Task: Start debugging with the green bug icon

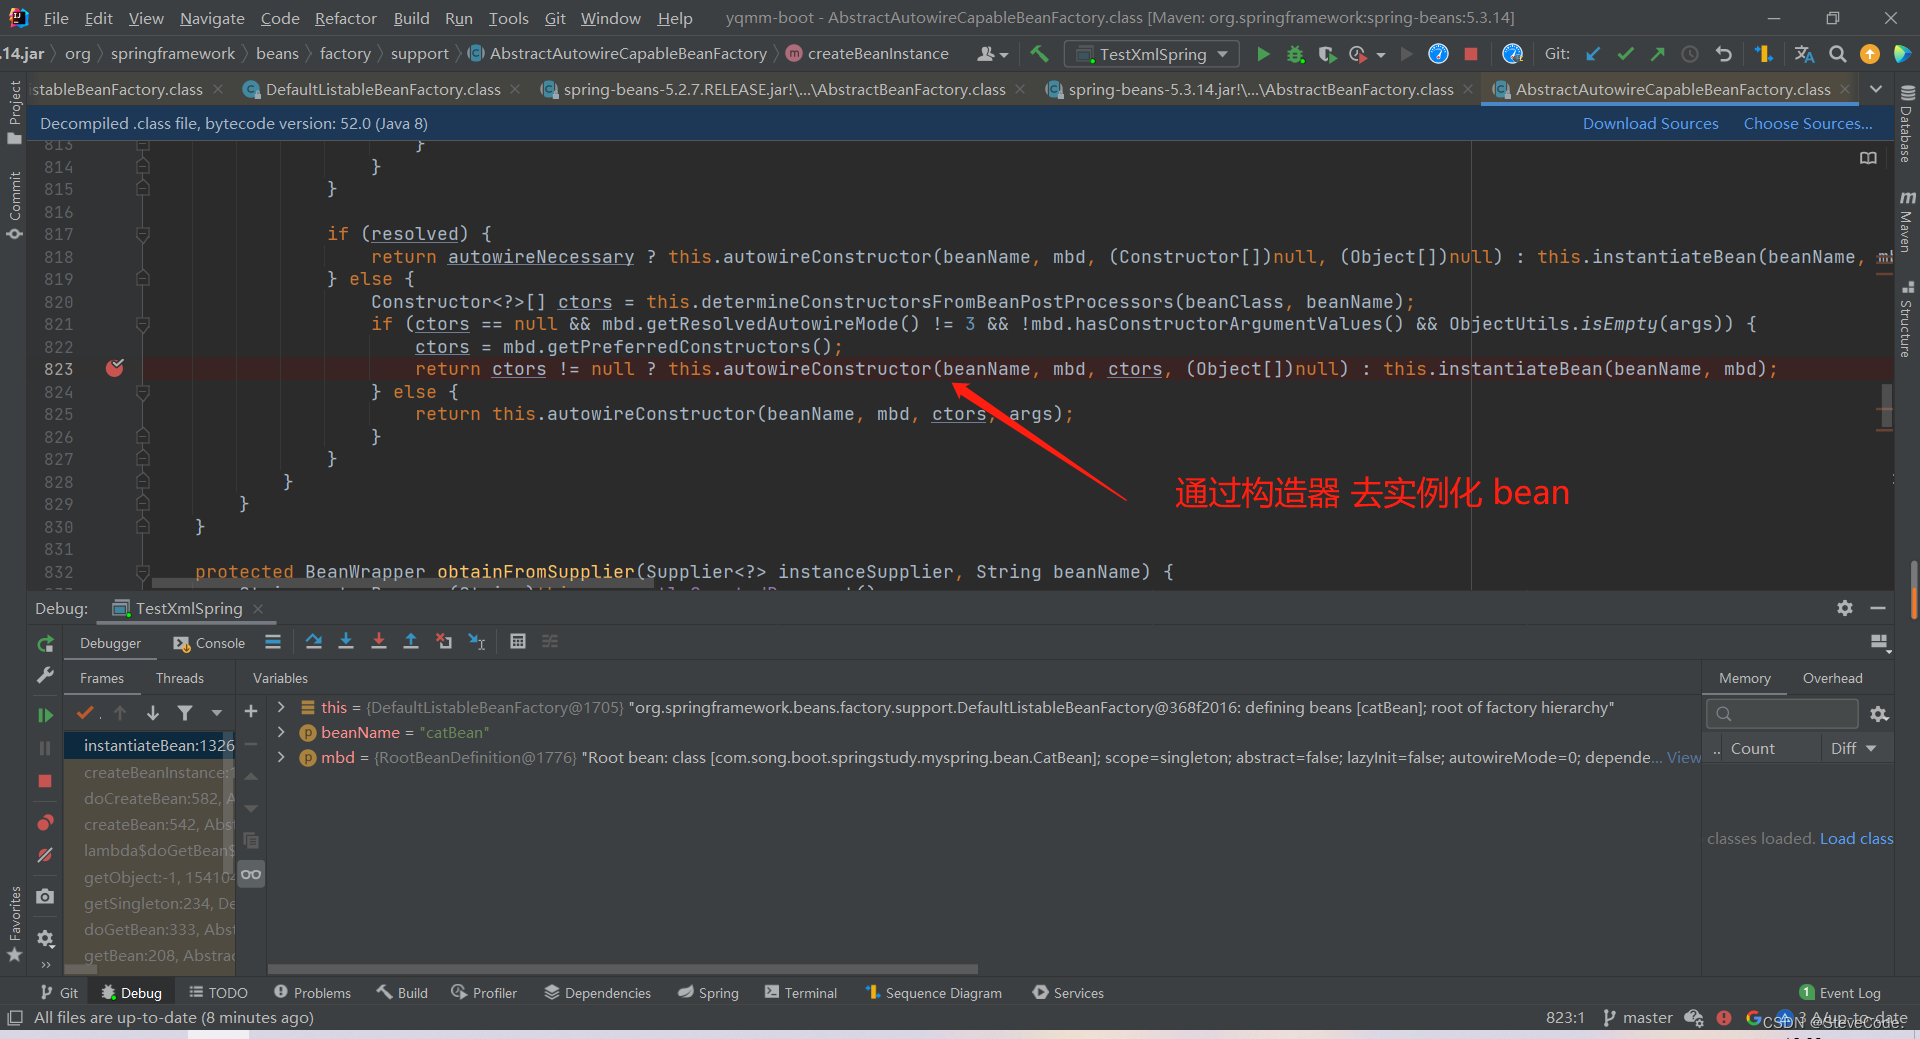Action: tap(1295, 54)
